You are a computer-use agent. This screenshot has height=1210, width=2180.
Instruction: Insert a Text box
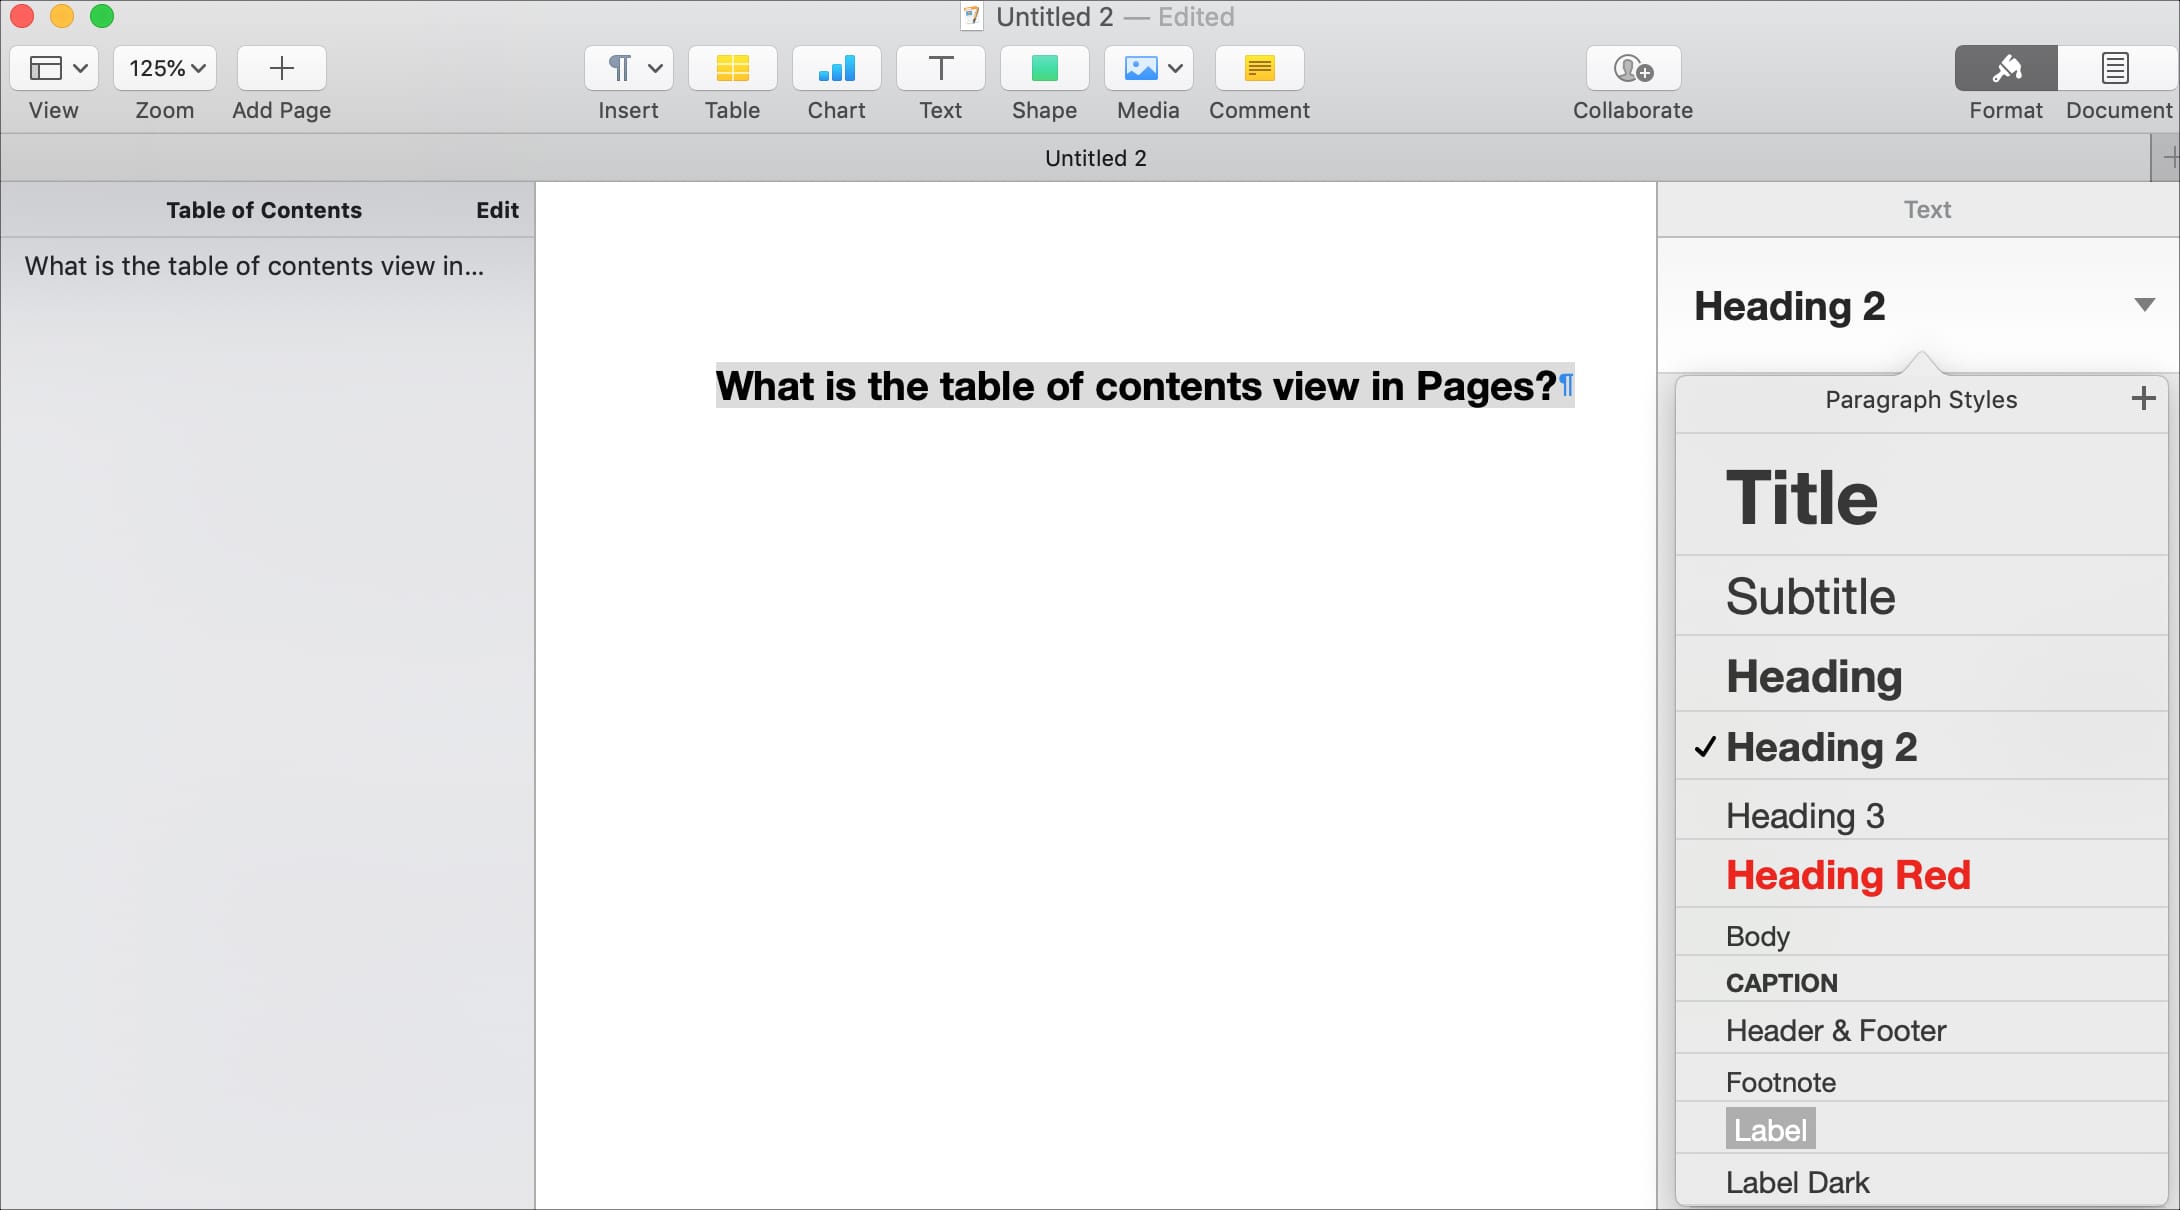pyautogui.click(x=941, y=68)
